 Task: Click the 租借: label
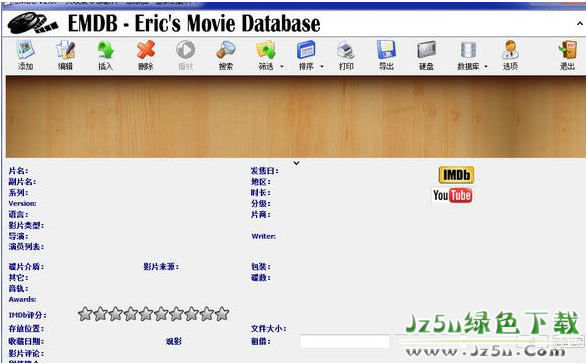click(261, 341)
